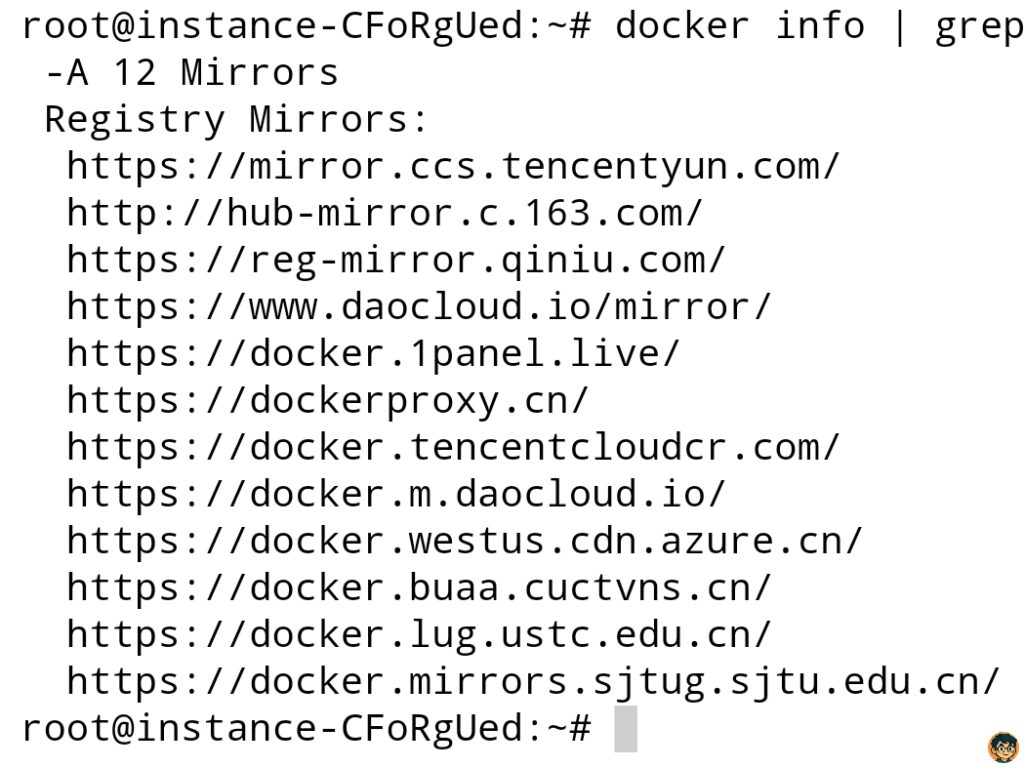Click the cartoon avatar icon in corner

(x=1004, y=748)
